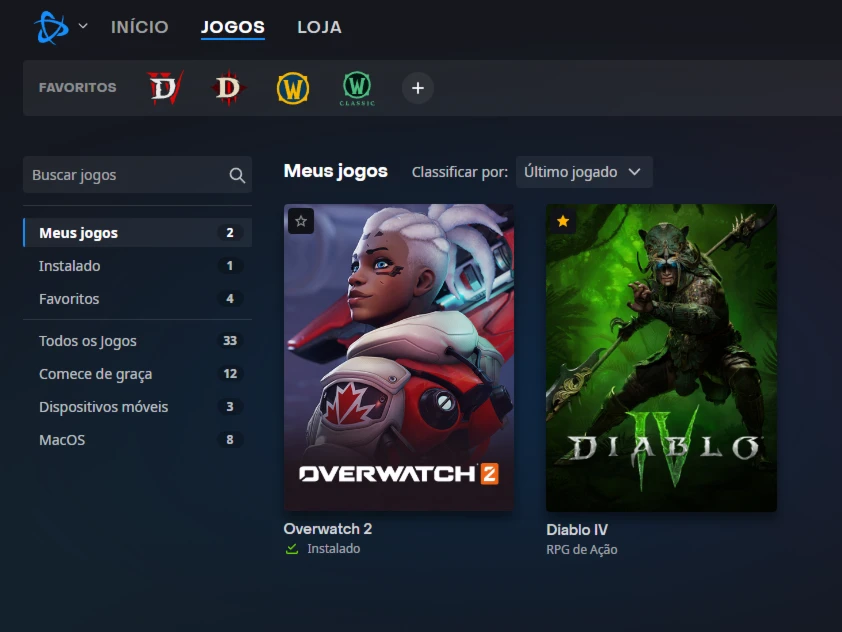Open Comece de graça category
Screen dimensions: 842x632
click(x=137, y=374)
